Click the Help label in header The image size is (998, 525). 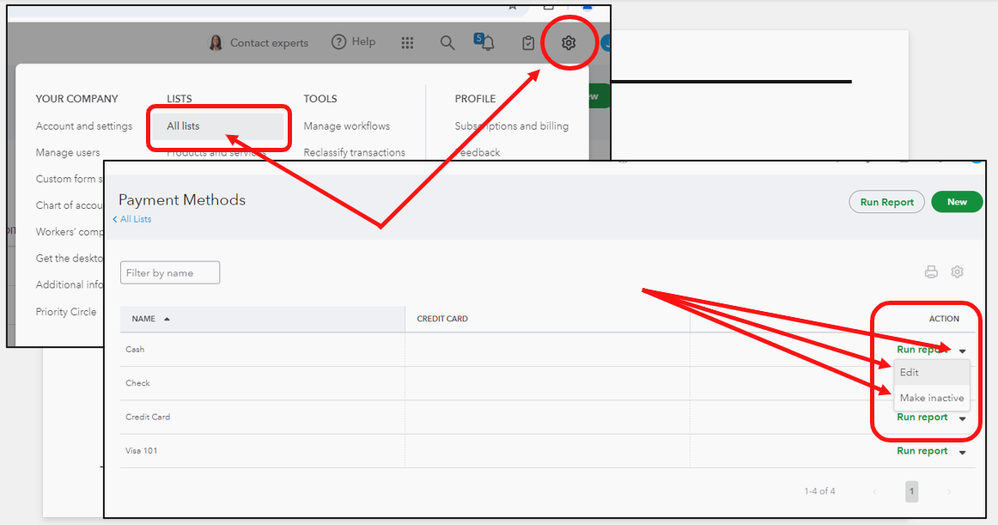[x=363, y=42]
